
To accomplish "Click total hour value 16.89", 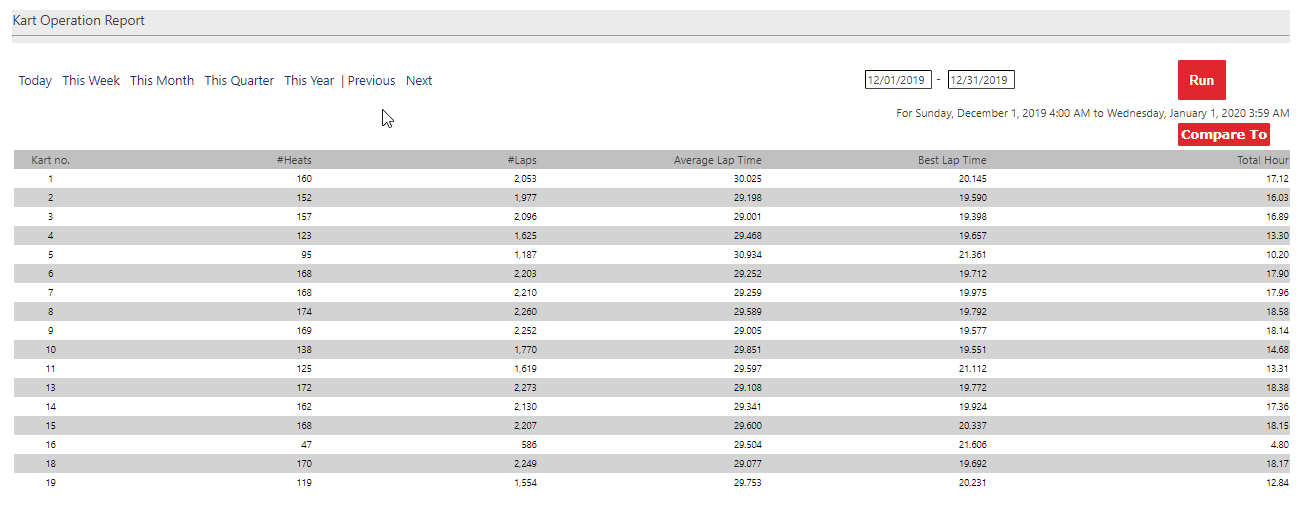I will point(1277,217).
